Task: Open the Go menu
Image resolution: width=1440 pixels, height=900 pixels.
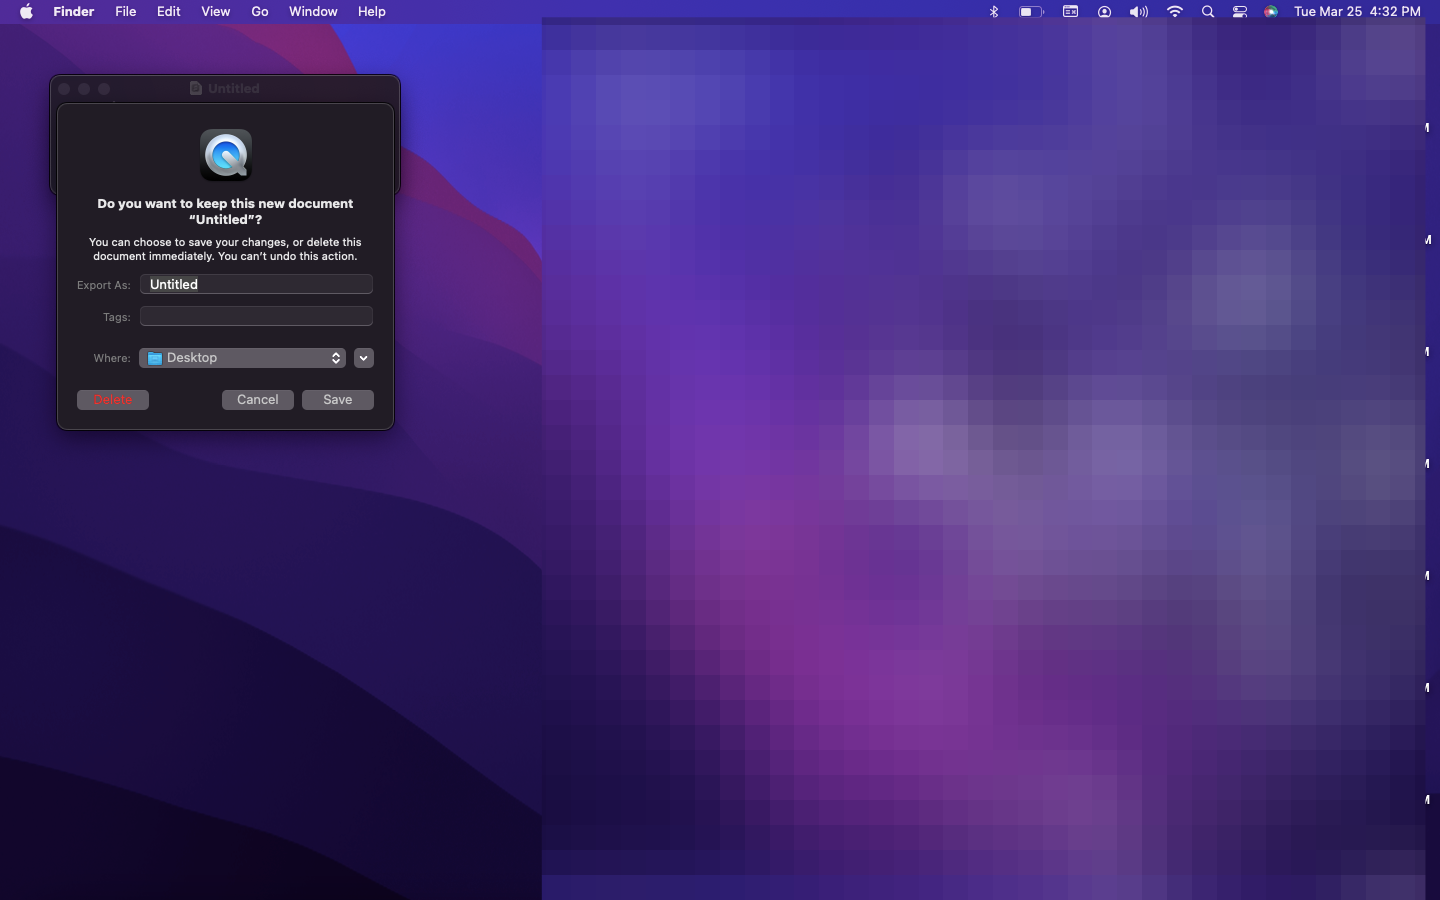Action: 260,12
